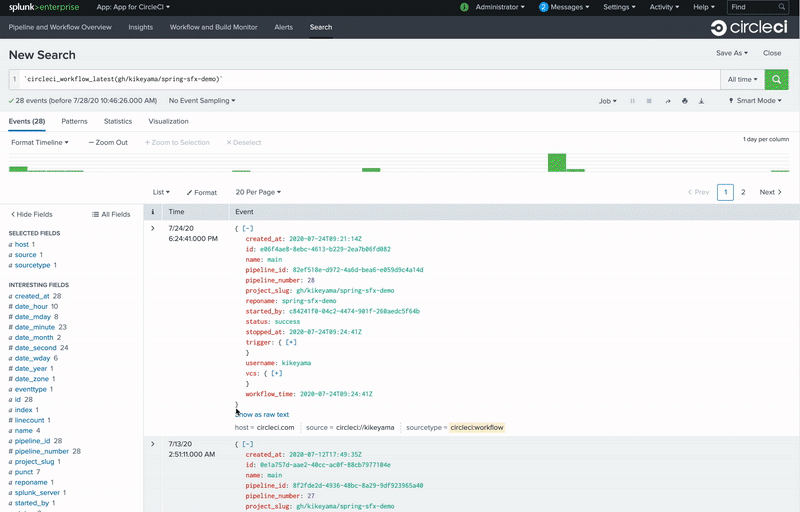Image resolution: width=800 pixels, height=512 pixels.
Task: Open the Activity menu
Action: (664, 7)
